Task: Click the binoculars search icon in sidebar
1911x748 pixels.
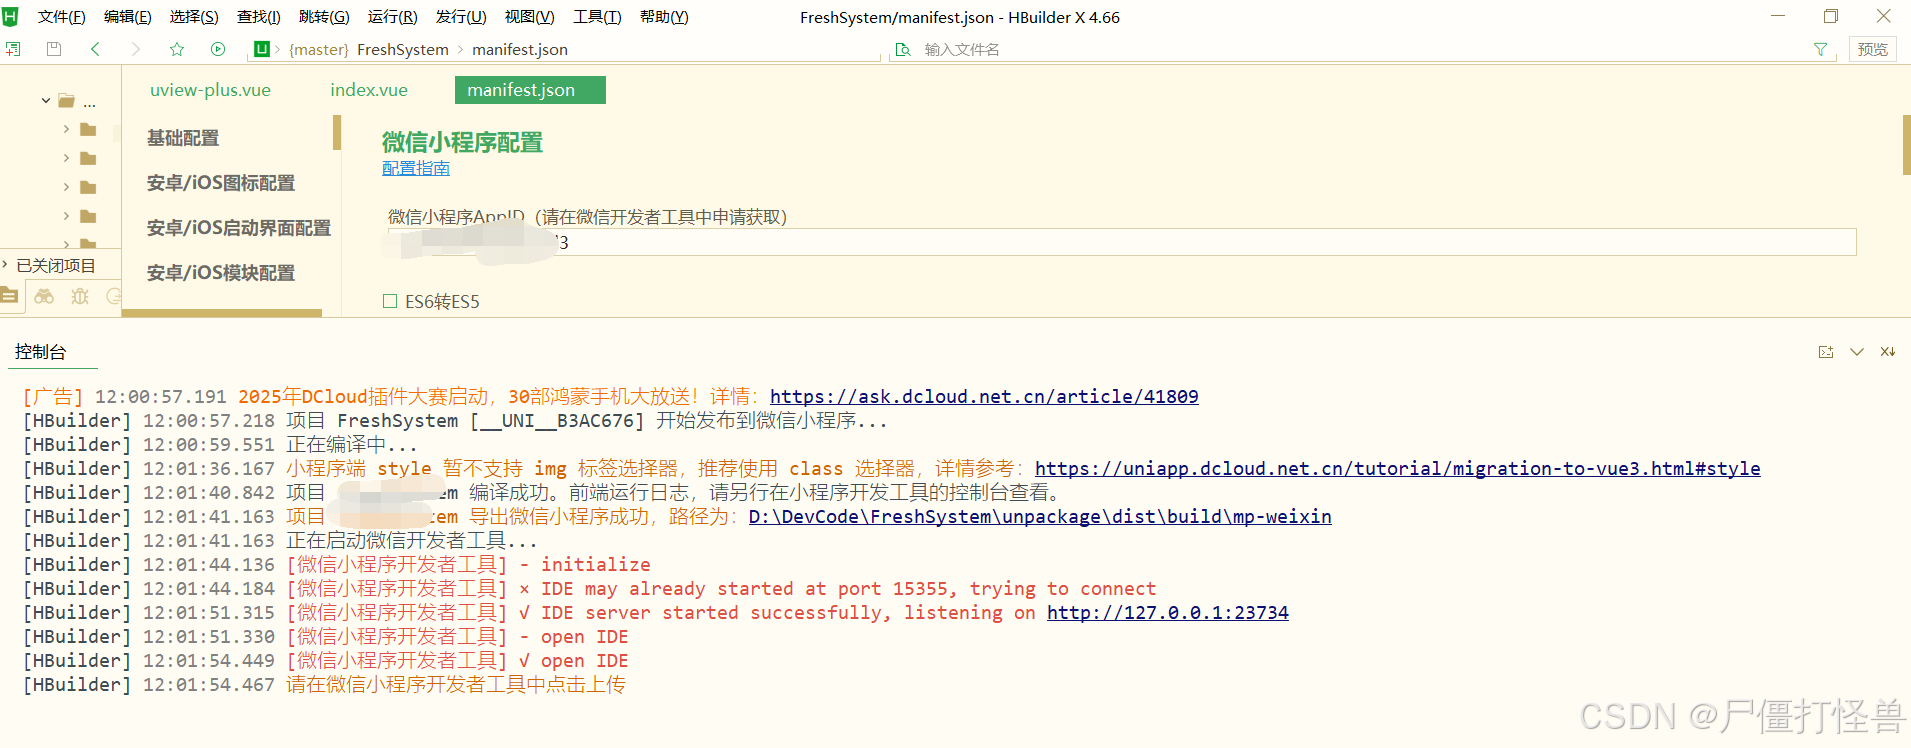Action: [44, 296]
